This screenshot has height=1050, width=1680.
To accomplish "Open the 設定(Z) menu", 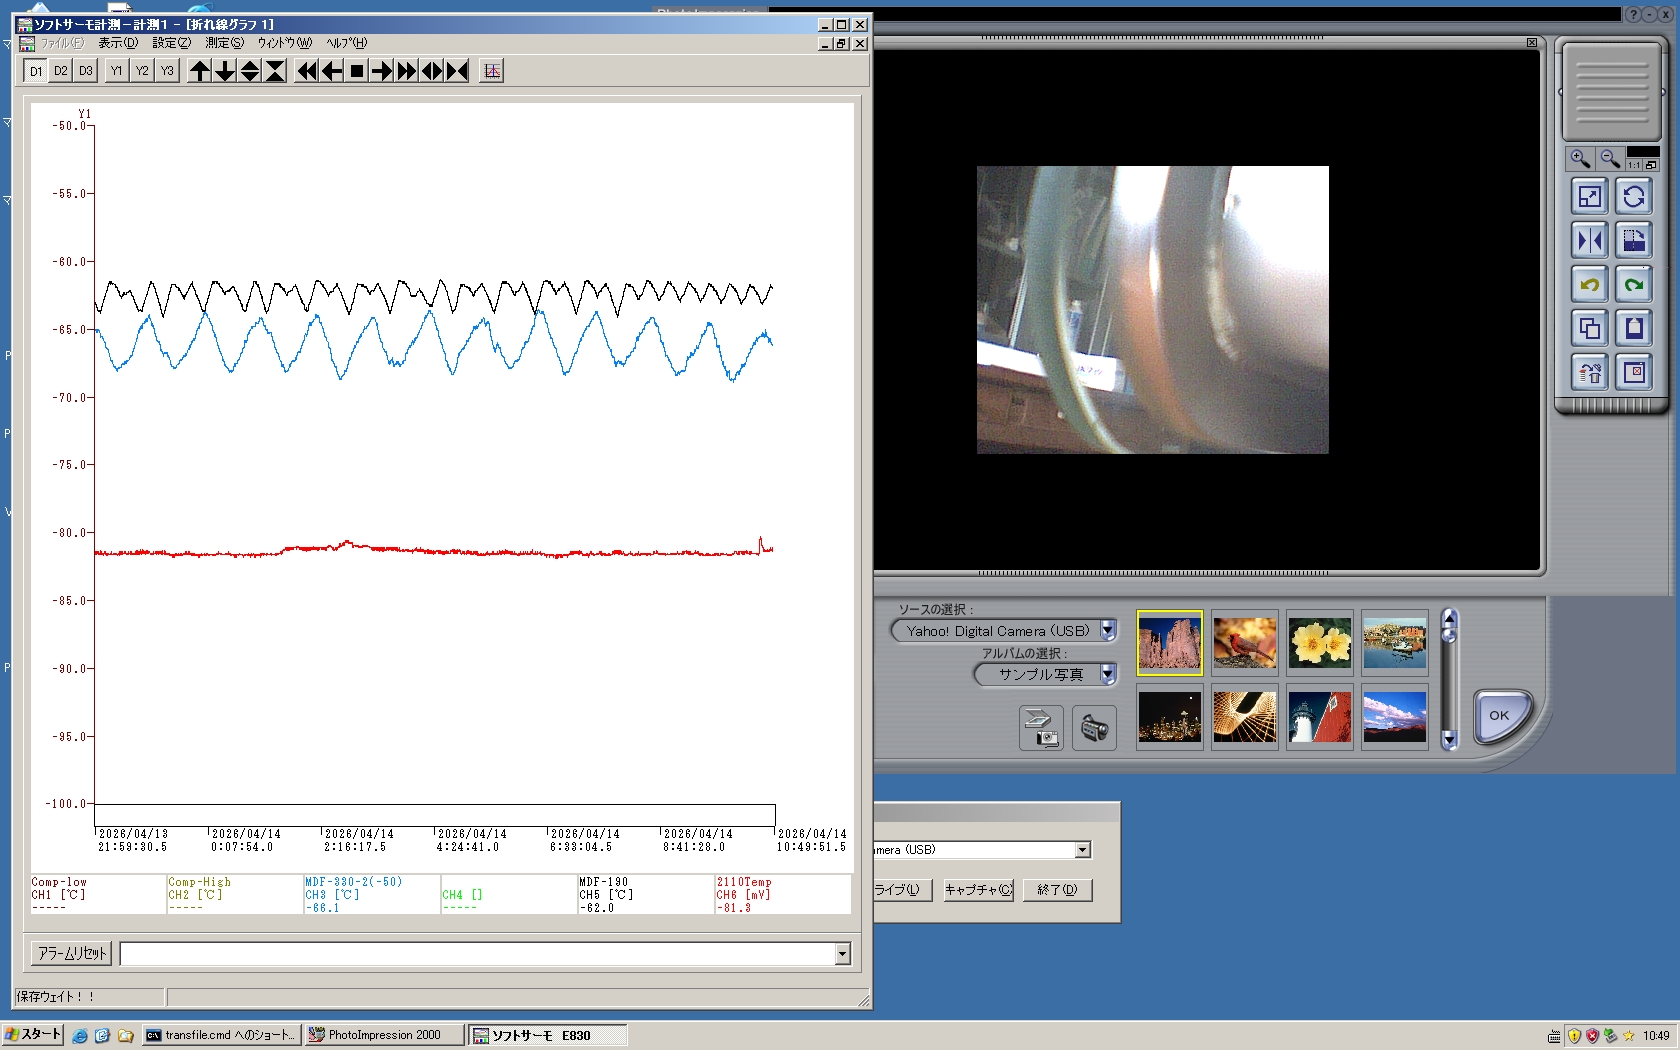I will coord(171,43).
